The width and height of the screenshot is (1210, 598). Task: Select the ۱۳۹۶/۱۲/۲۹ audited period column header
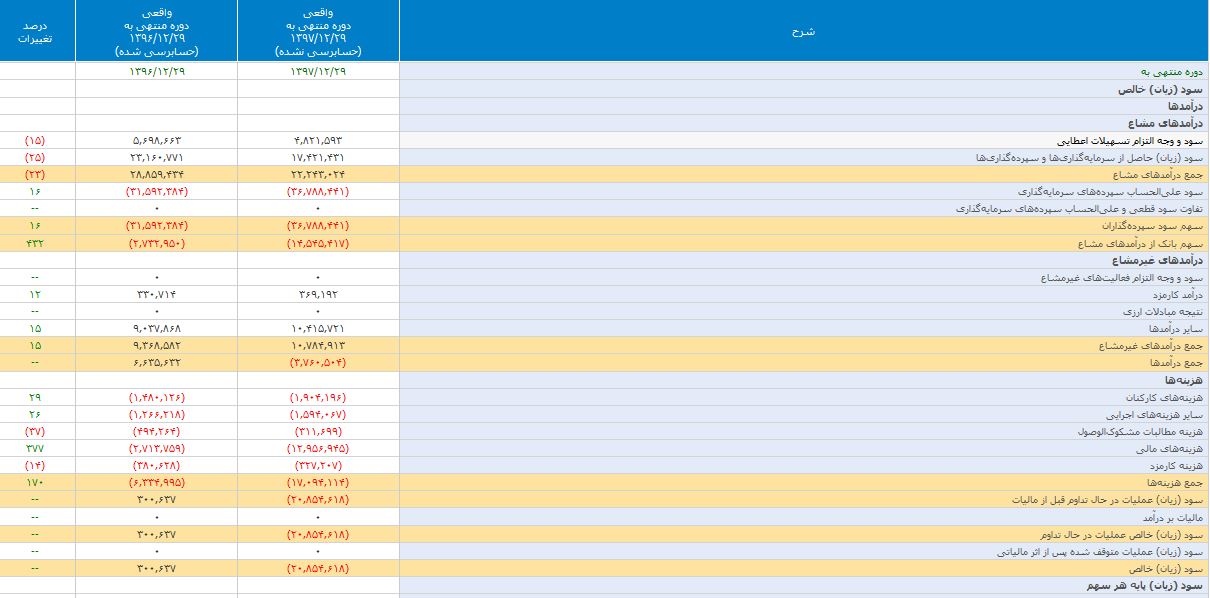point(157,31)
